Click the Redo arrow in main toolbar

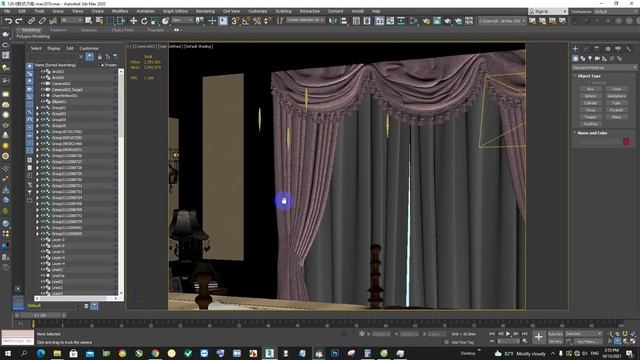point(19,20)
